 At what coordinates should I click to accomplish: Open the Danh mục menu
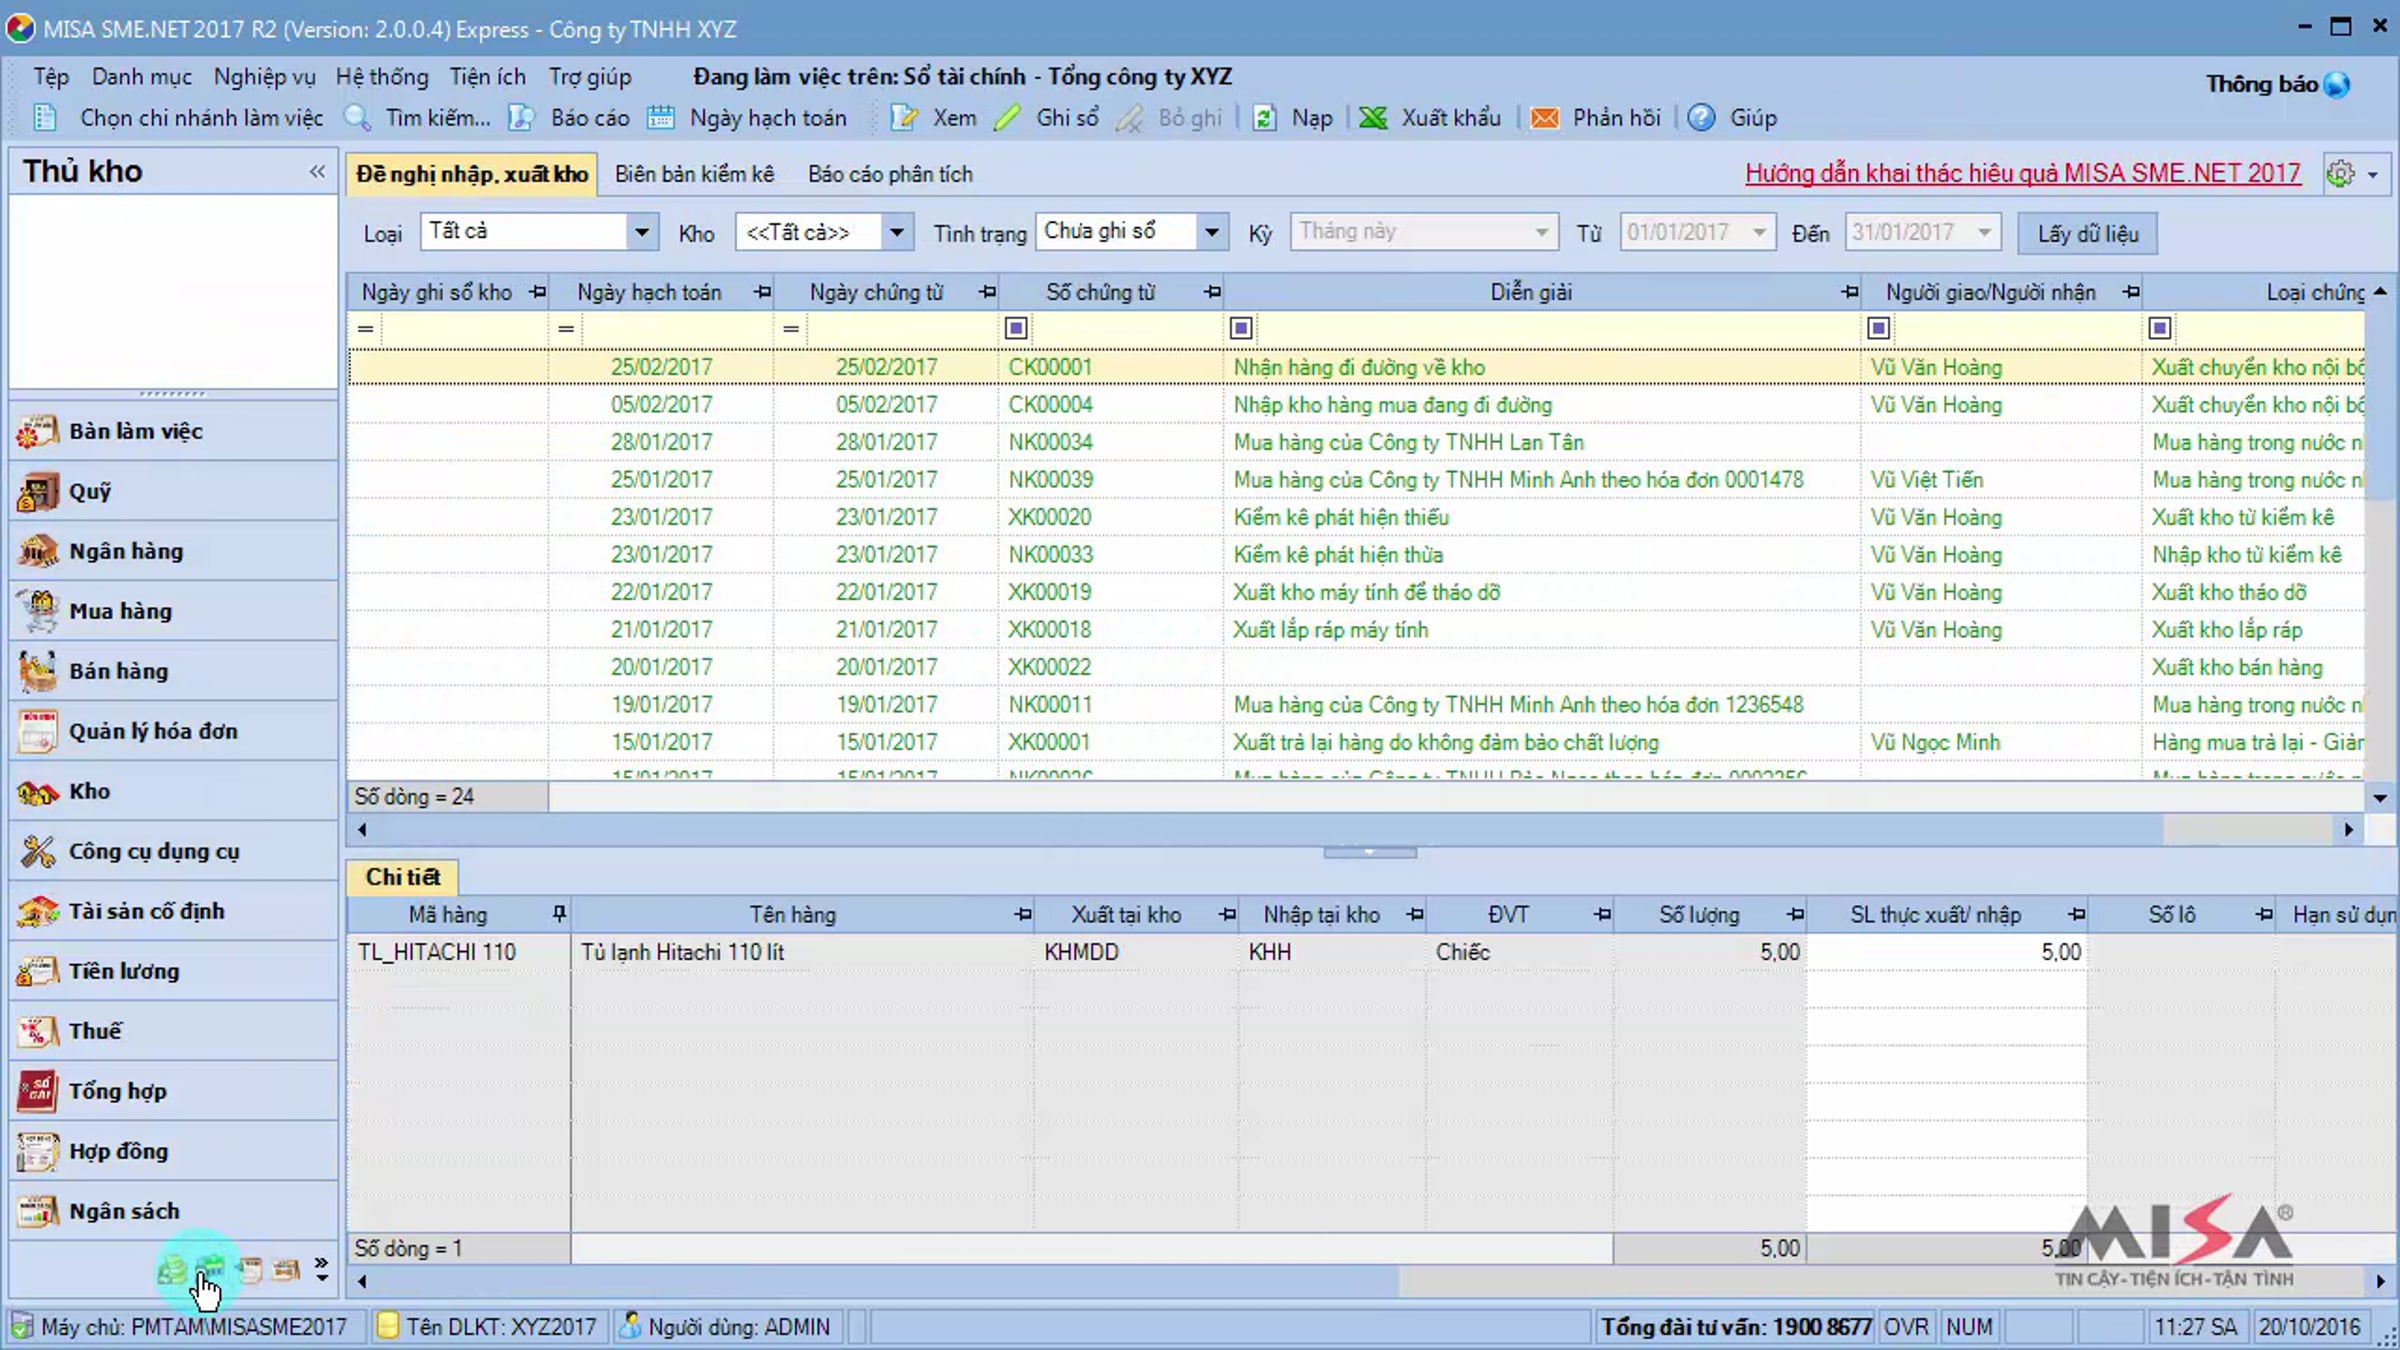[x=142, y=77]
